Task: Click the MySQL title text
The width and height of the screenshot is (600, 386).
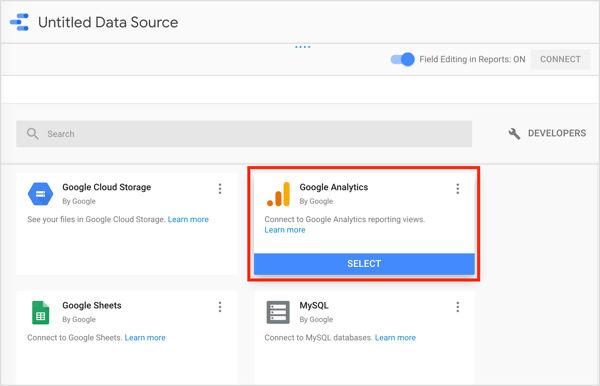Action: tap(314, 305)
